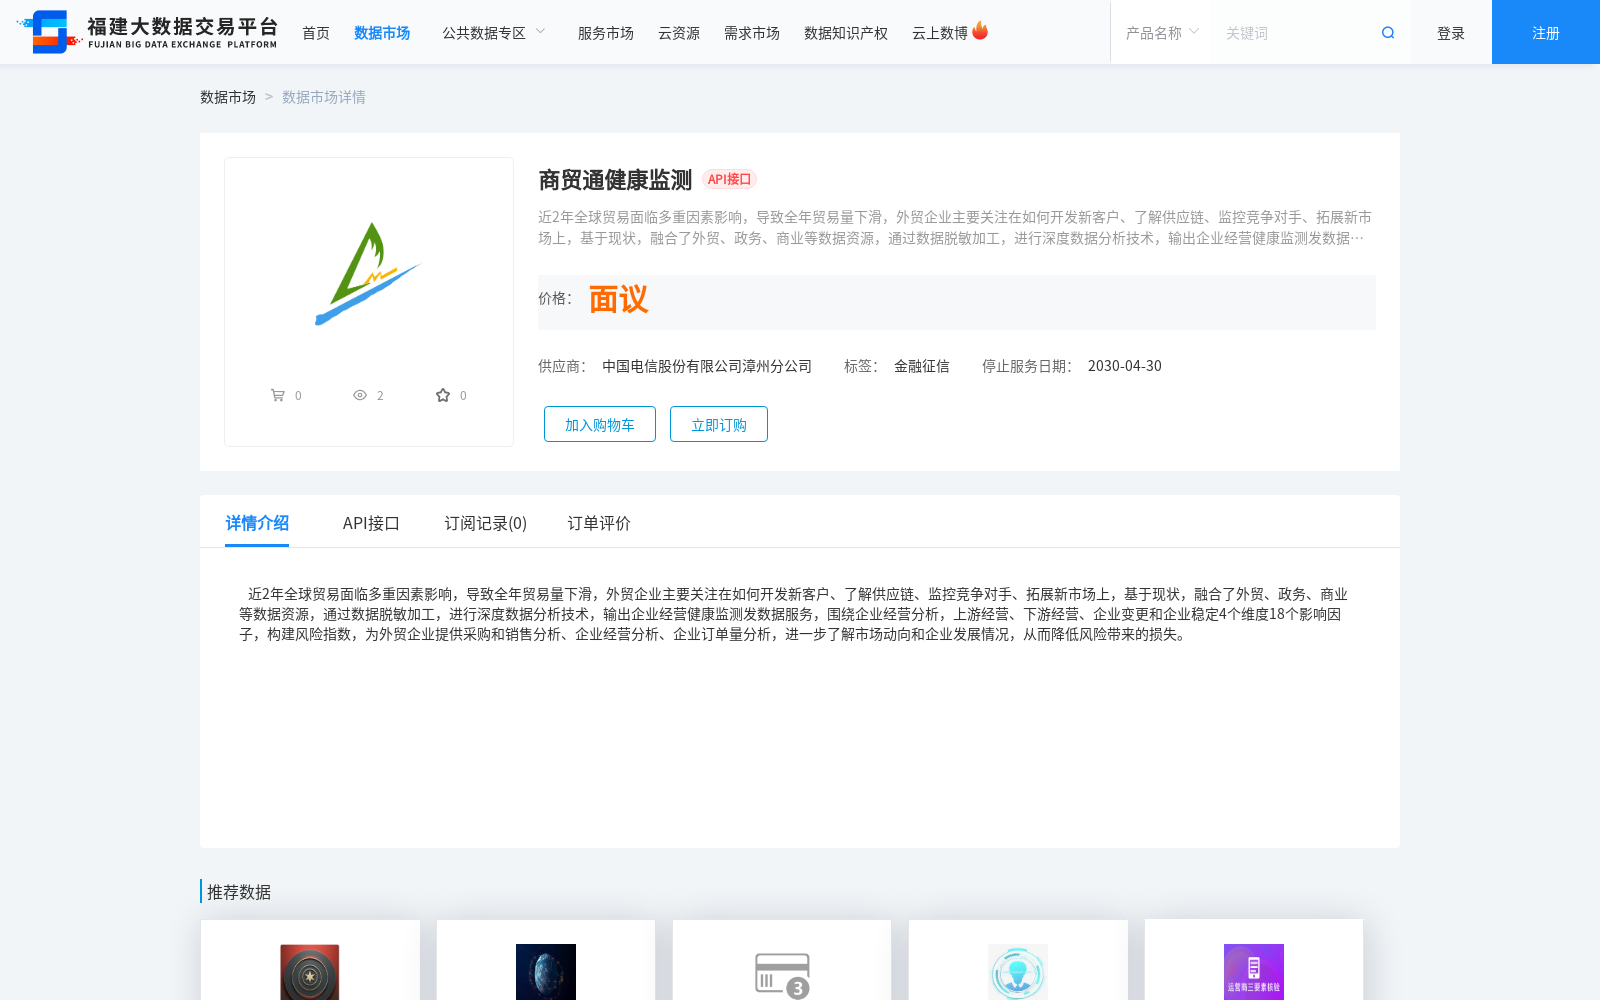
Task: Click the search magnifier icon
Action: point(1388,33)
